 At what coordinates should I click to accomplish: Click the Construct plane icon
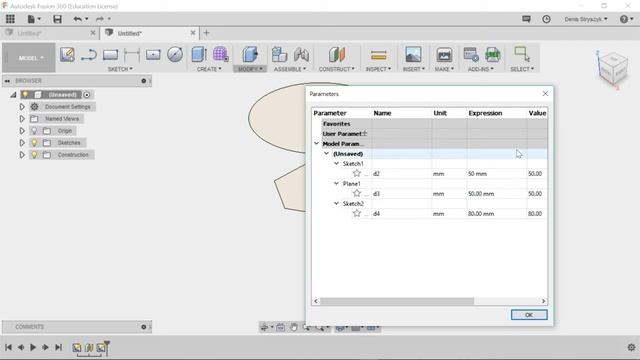pyautogui.click(x=337, y=54)
